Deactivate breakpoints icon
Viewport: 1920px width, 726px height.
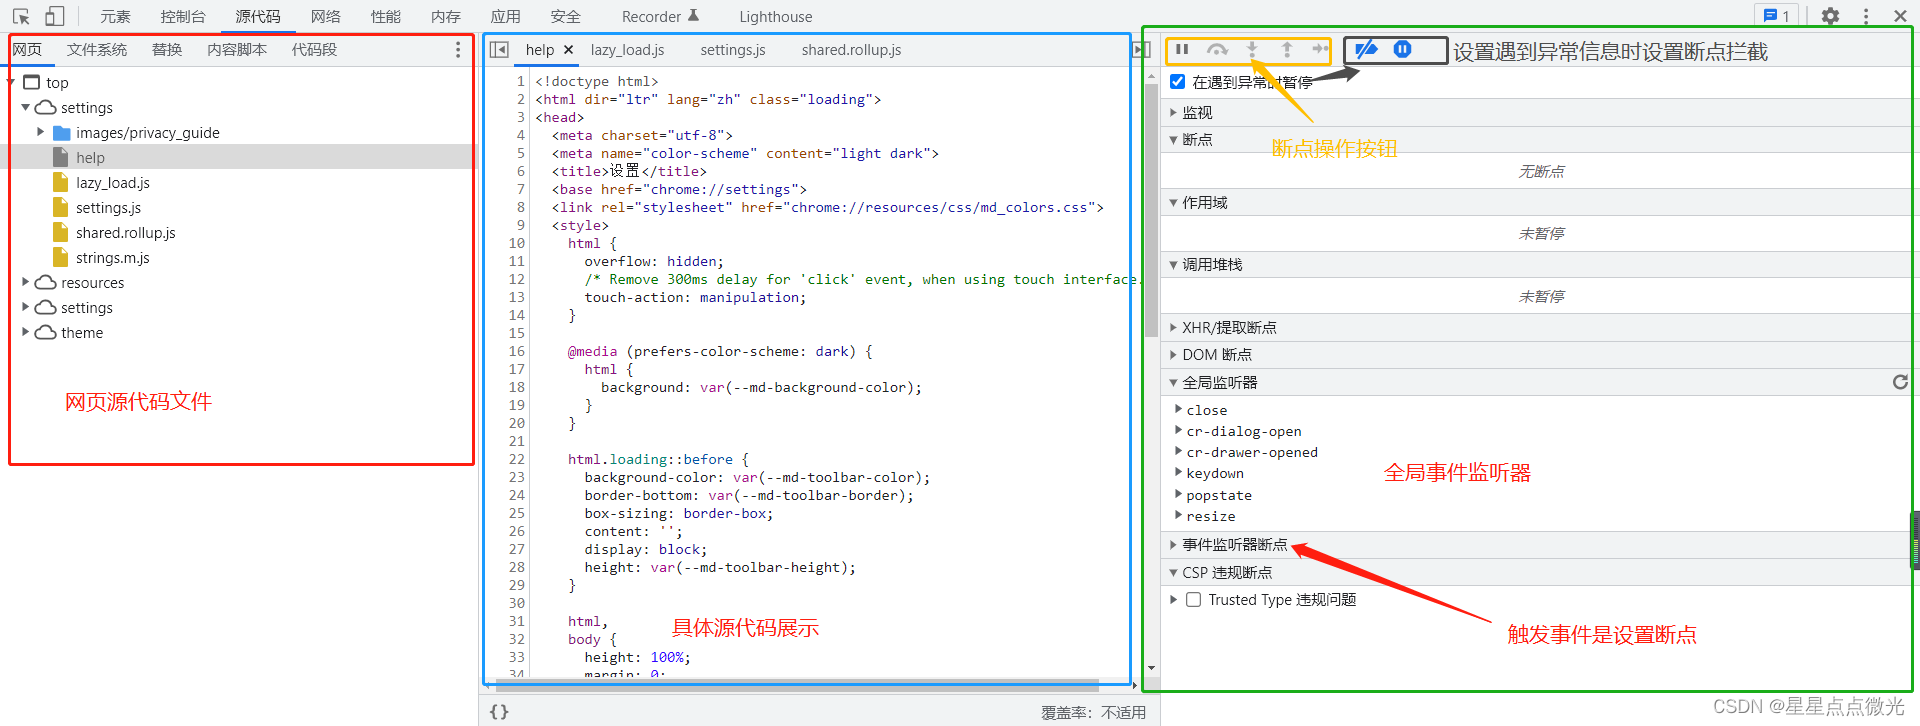pyautogui.click(x=1366, y=49)
